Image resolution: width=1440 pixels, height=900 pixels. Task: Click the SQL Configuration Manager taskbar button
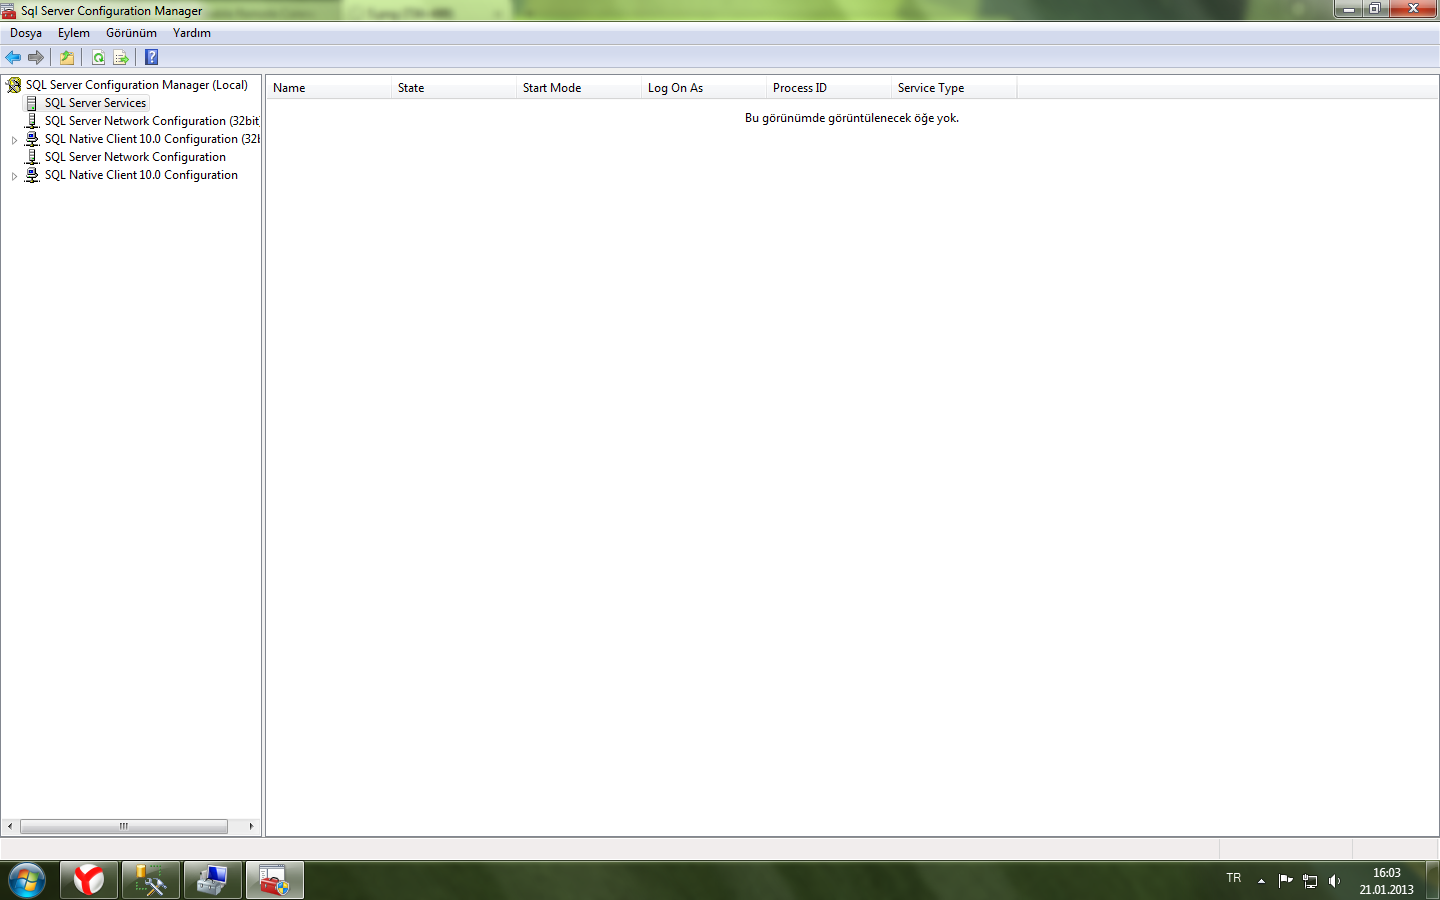(275, 880)
